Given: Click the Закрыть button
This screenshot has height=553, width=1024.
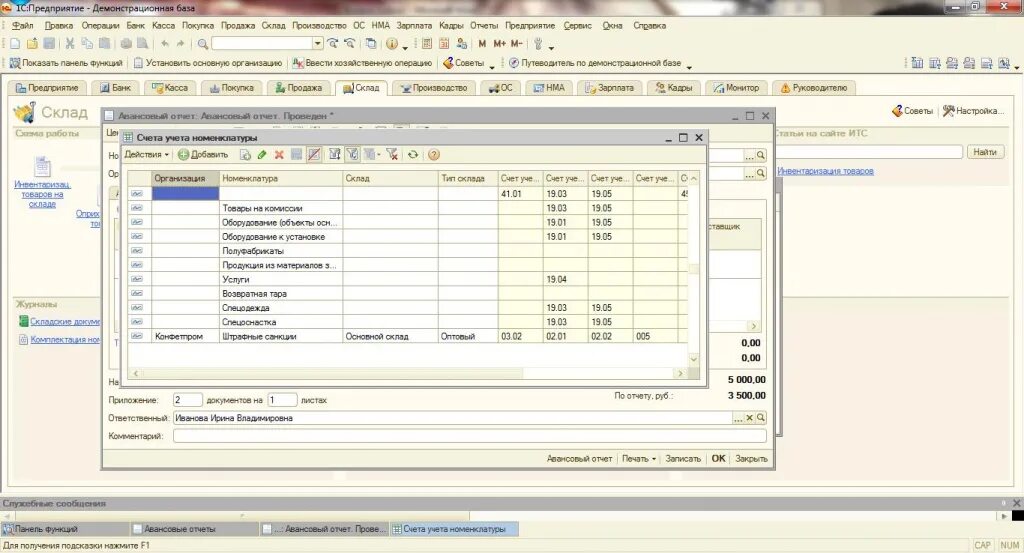Looking at the screenshot, I should point(751,459).
